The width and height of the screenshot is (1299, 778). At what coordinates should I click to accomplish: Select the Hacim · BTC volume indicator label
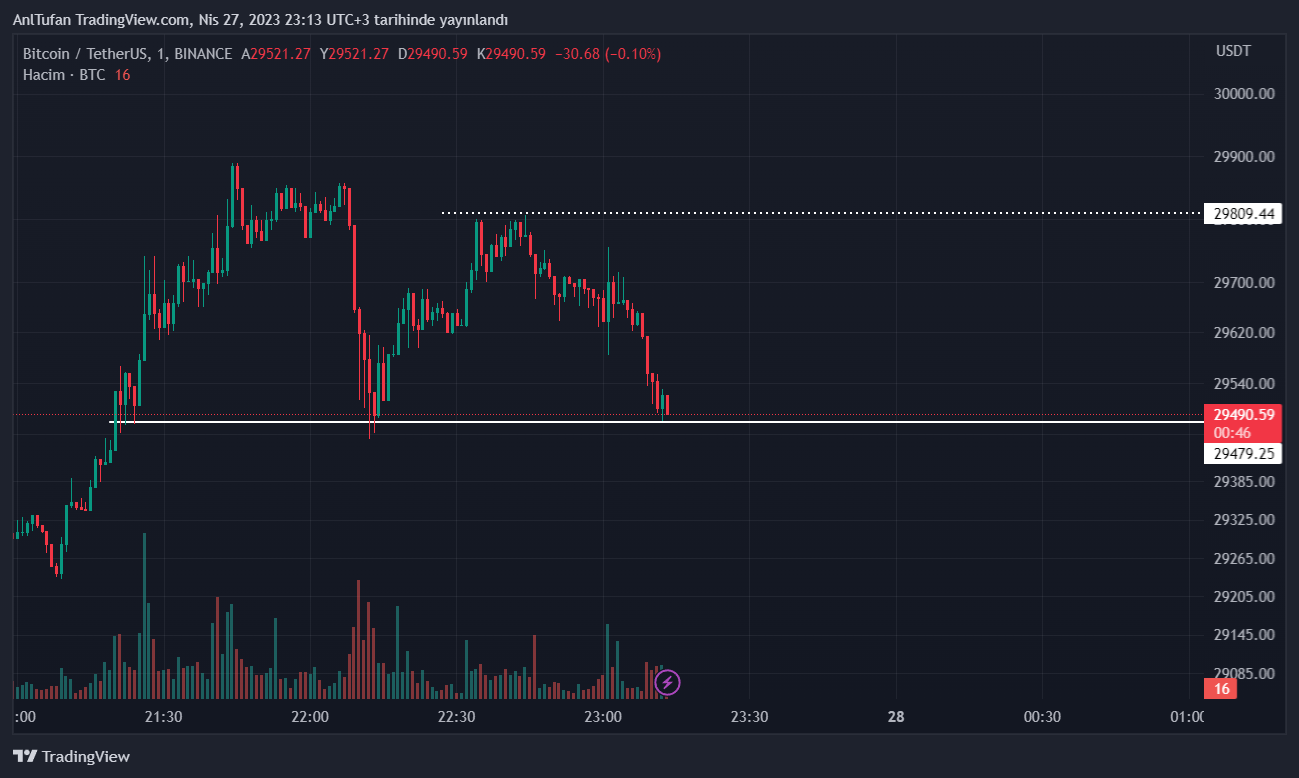tap(64, 75)
